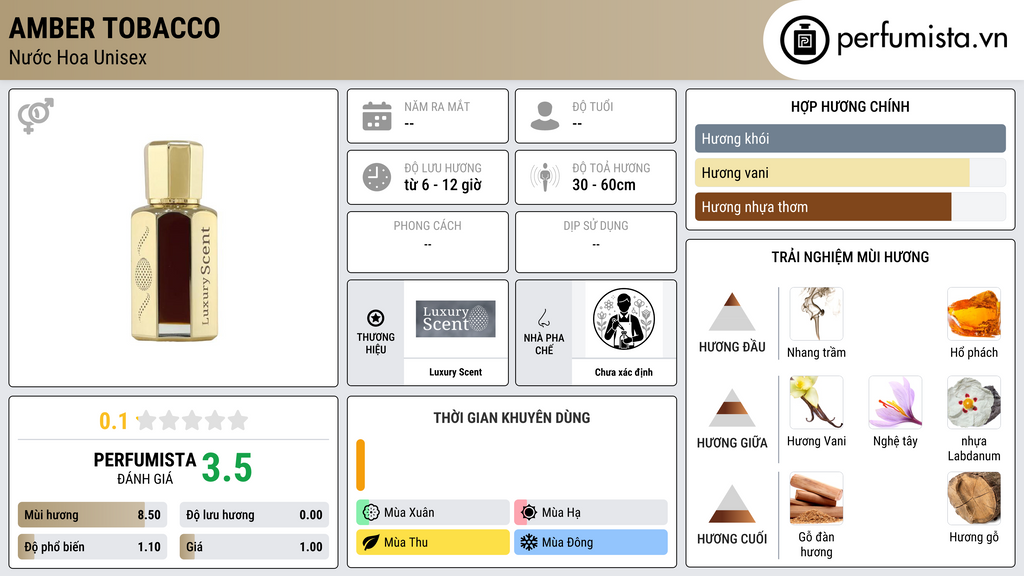The image size is (1024, 576).
Task: Click the PHONG CÁCH card
Action: (428, 242)
